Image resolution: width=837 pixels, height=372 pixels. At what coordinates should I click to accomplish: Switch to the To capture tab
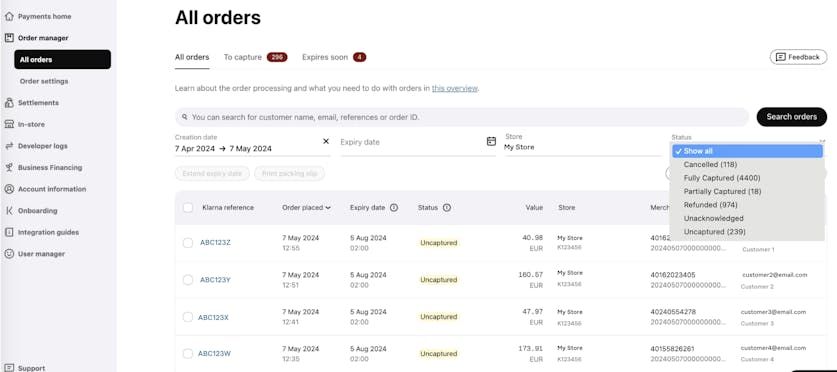tap(255, 57)
